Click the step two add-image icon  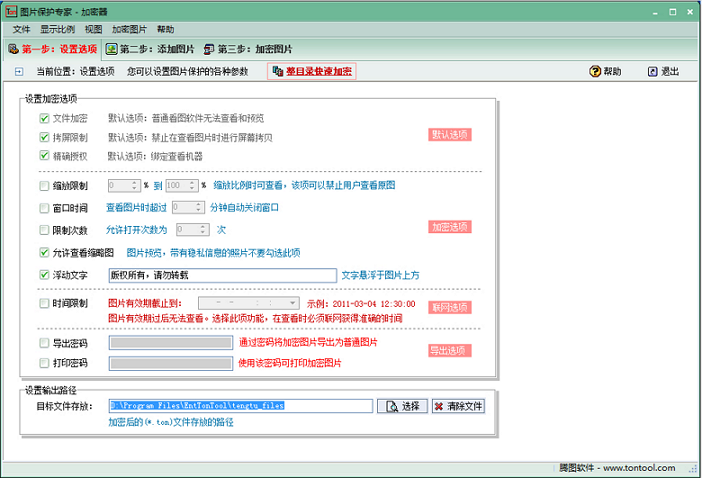coord(111,49)
